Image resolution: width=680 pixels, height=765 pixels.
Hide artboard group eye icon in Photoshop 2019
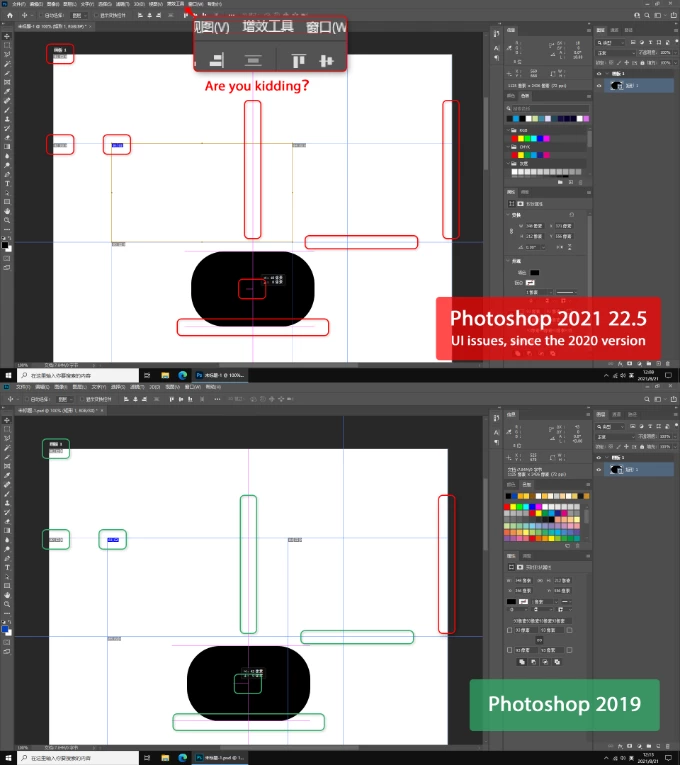pyautogui.click(x=599, y=458)
